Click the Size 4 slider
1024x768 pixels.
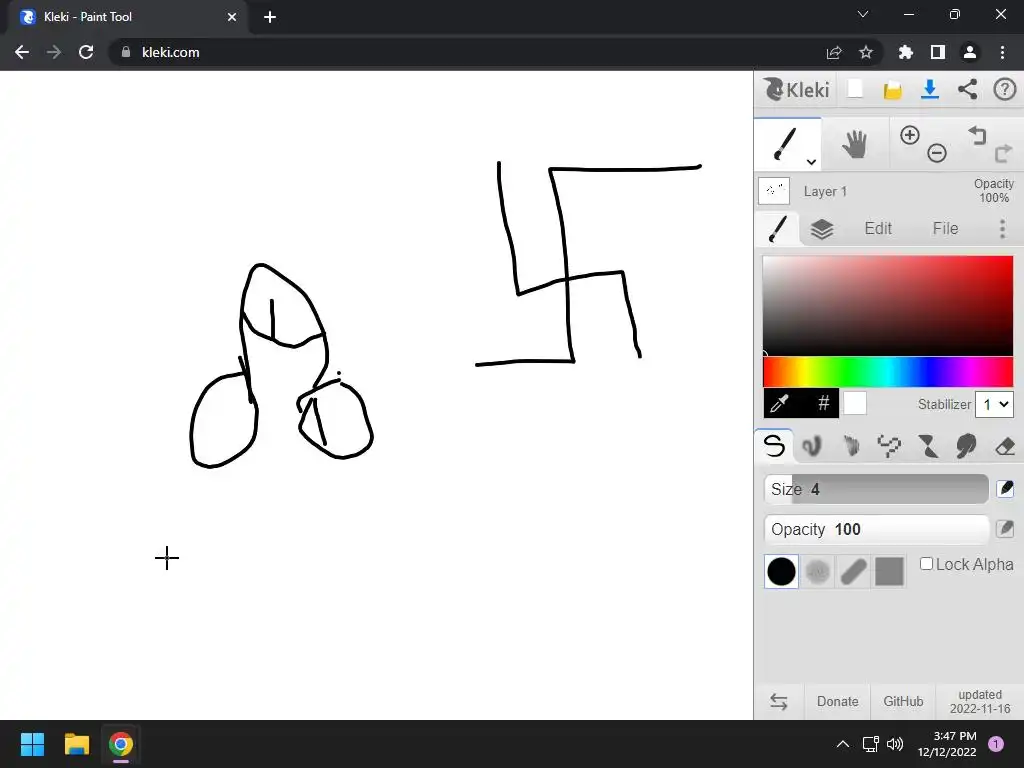pyautogui.click(x=876, y=489)
